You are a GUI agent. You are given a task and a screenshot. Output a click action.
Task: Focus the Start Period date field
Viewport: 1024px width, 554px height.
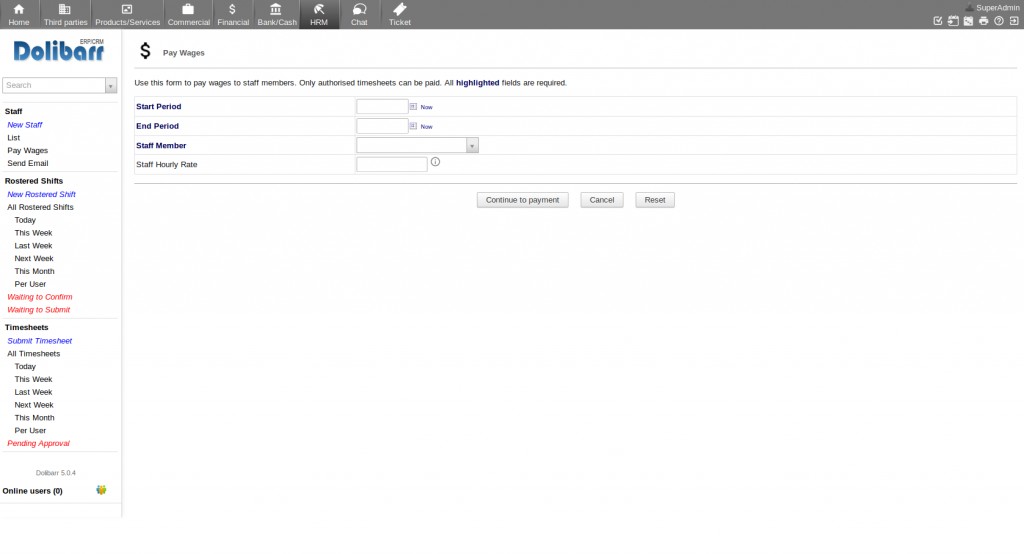382,106
